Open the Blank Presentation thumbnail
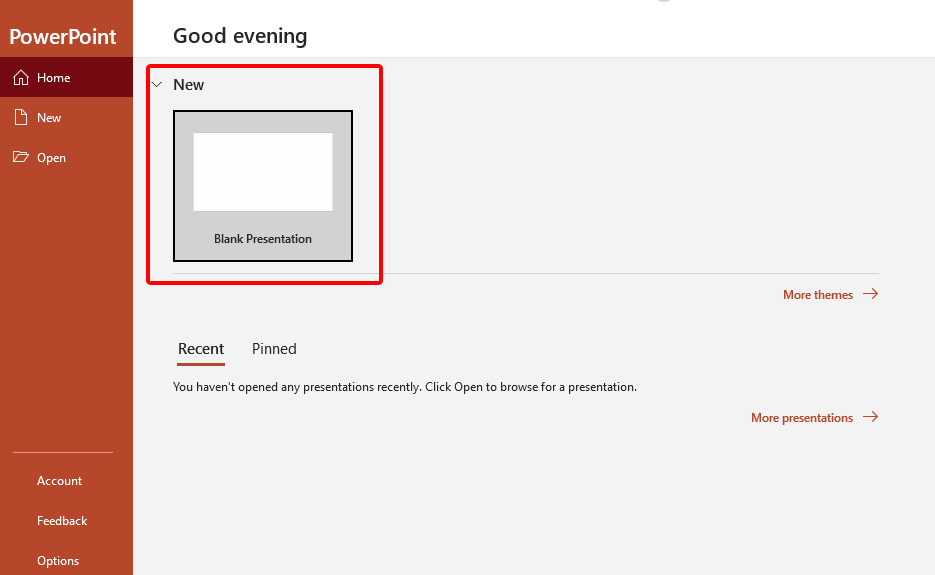 [x=263, y=186]
